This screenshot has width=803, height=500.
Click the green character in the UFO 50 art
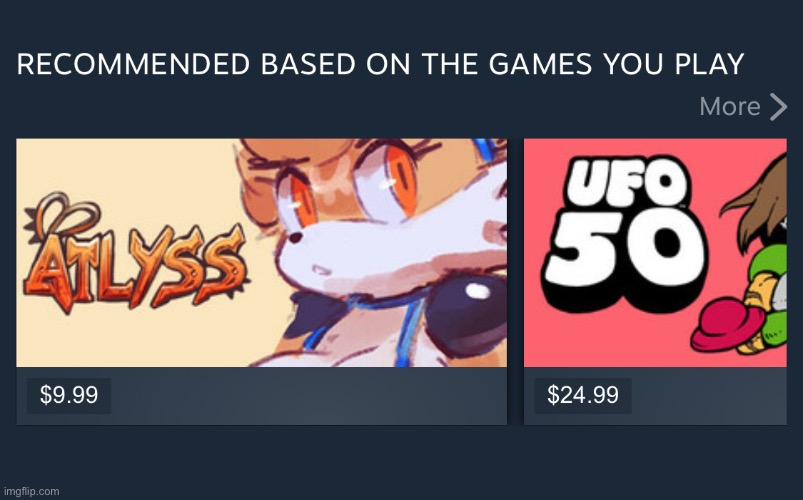(x=766, y=295)
